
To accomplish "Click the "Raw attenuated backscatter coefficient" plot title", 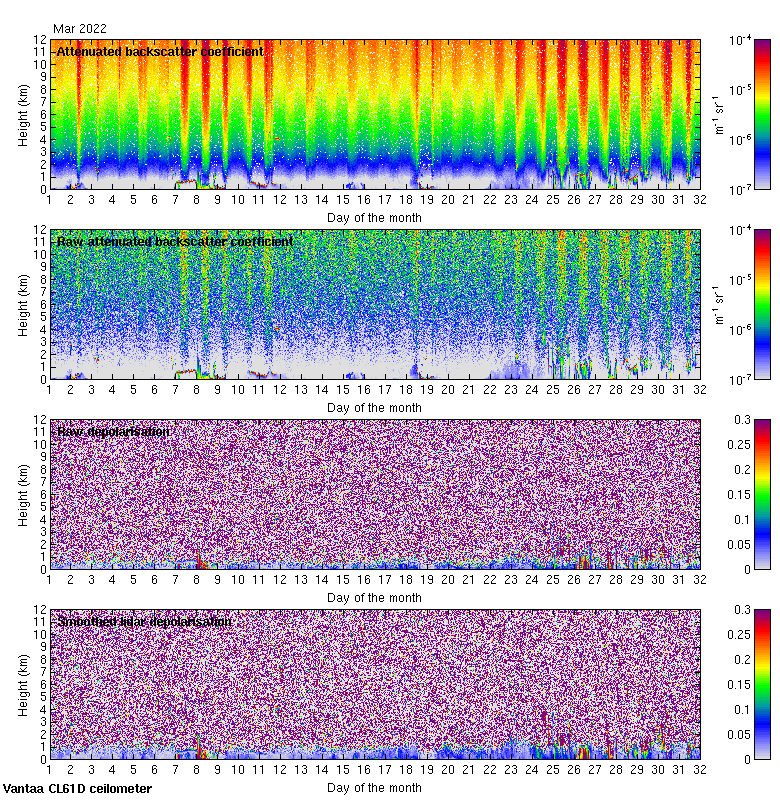I will (x=175, y=241).
